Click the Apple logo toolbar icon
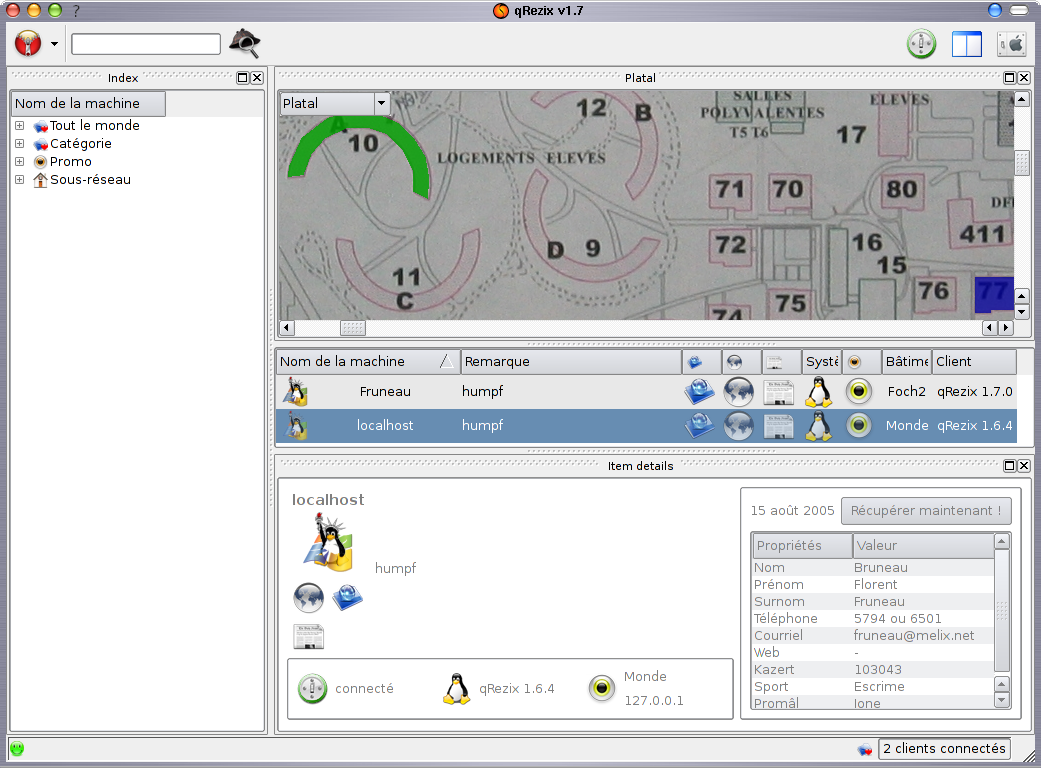 1012,44
